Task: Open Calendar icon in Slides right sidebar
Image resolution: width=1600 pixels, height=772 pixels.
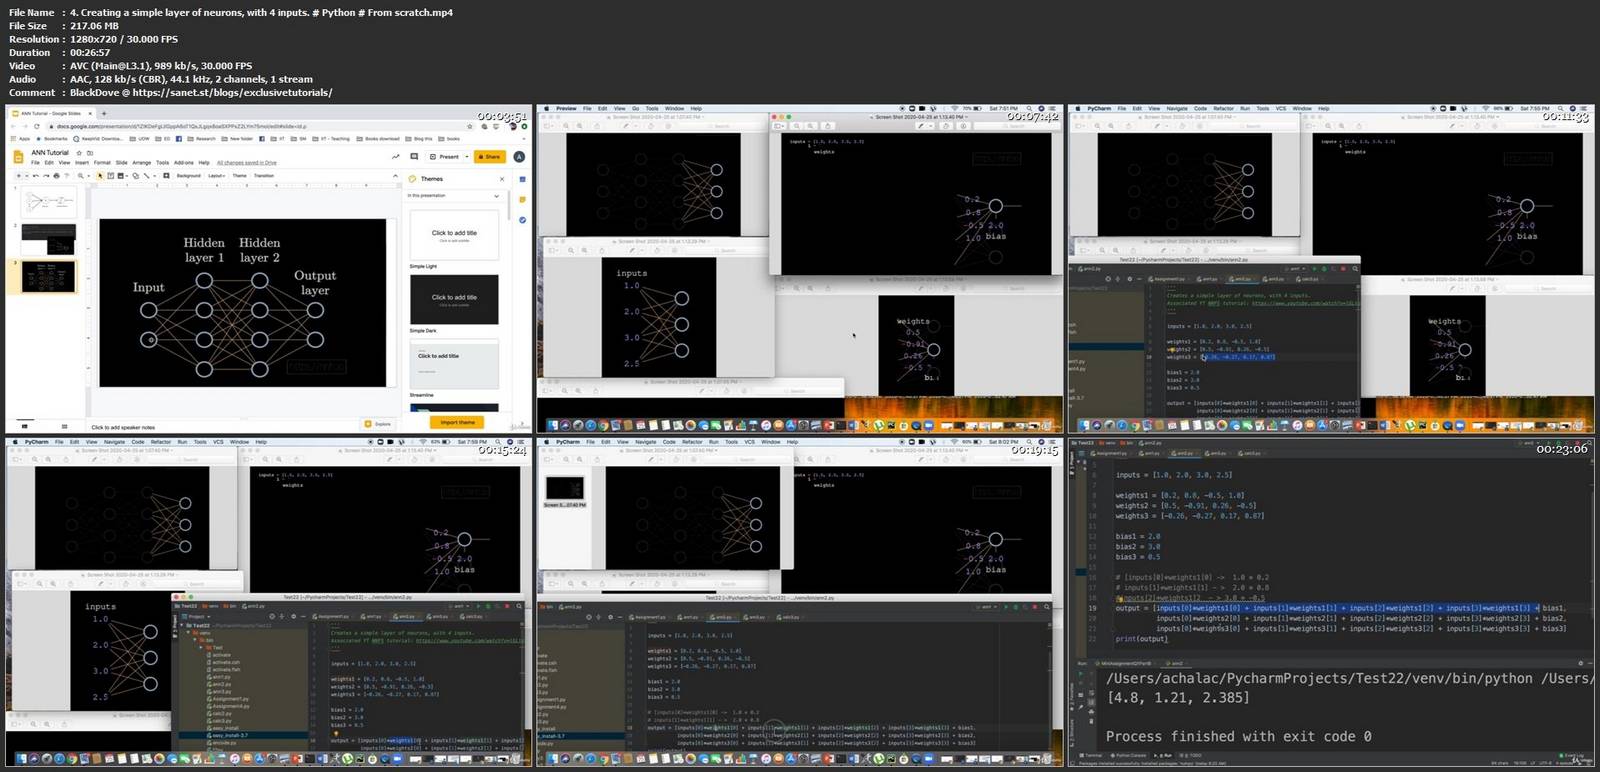Action: (522, 179)
